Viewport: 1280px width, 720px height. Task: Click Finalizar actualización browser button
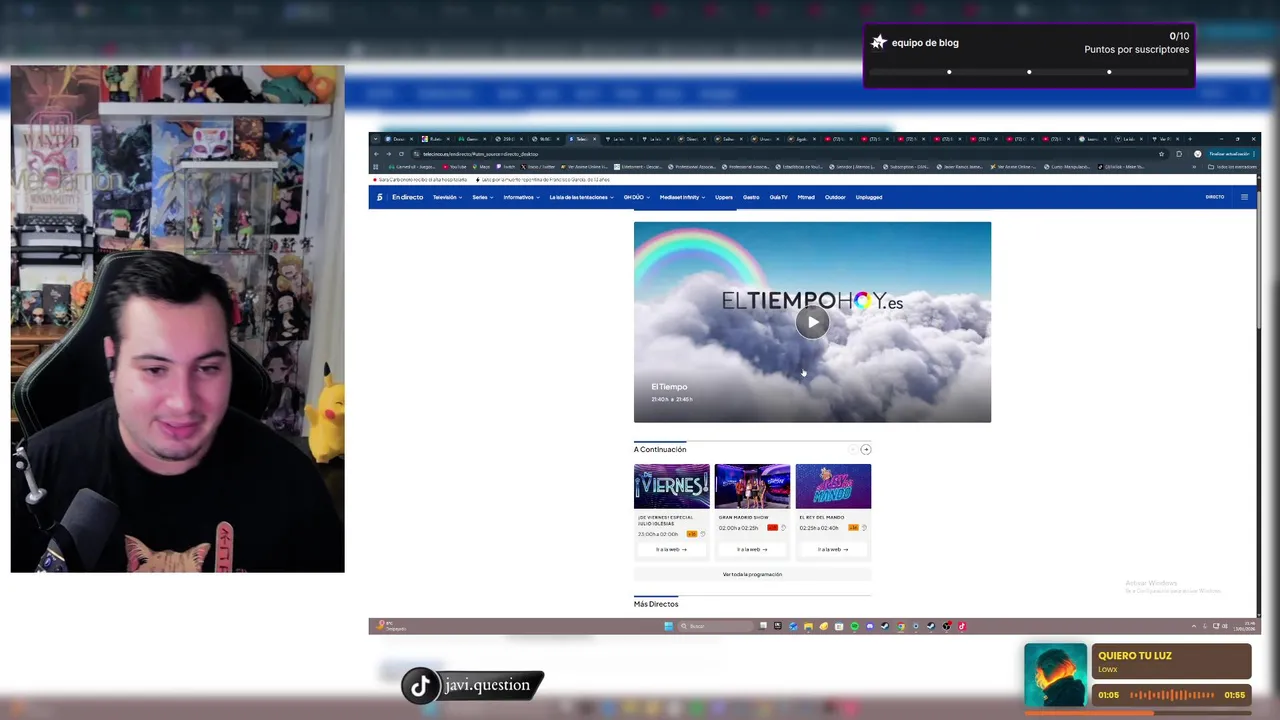tap(1231, 154)
